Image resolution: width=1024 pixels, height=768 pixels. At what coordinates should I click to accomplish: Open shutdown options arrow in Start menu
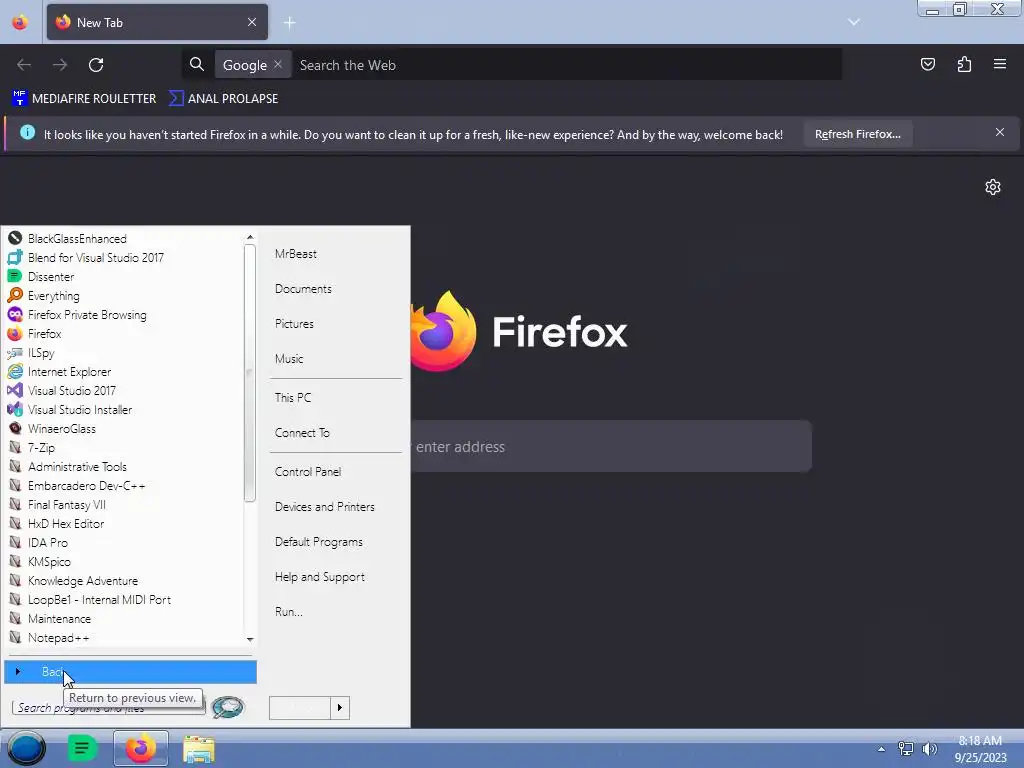(340, 707)
